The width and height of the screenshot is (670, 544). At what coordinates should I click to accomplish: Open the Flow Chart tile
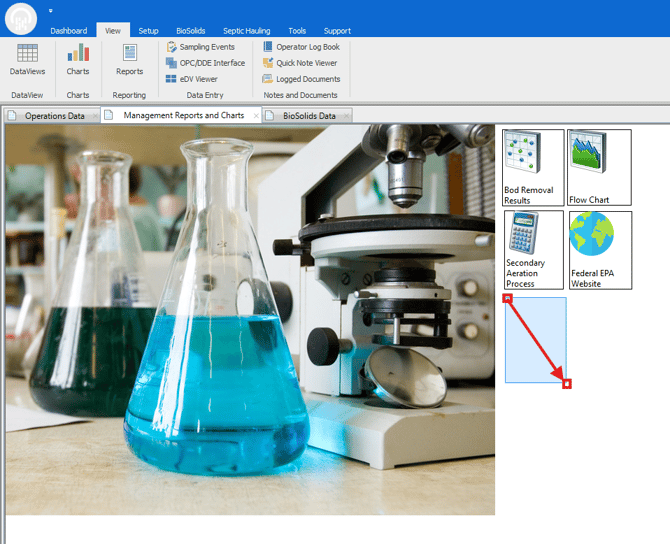pos(599,167)
